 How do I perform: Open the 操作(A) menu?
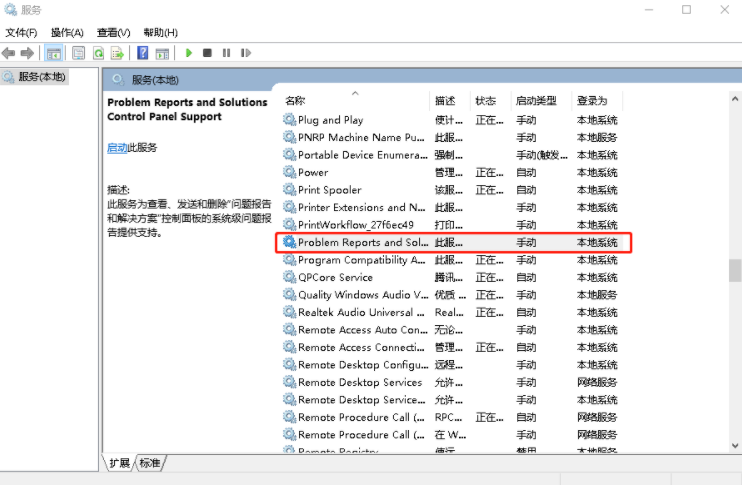[x=67, y=32]
